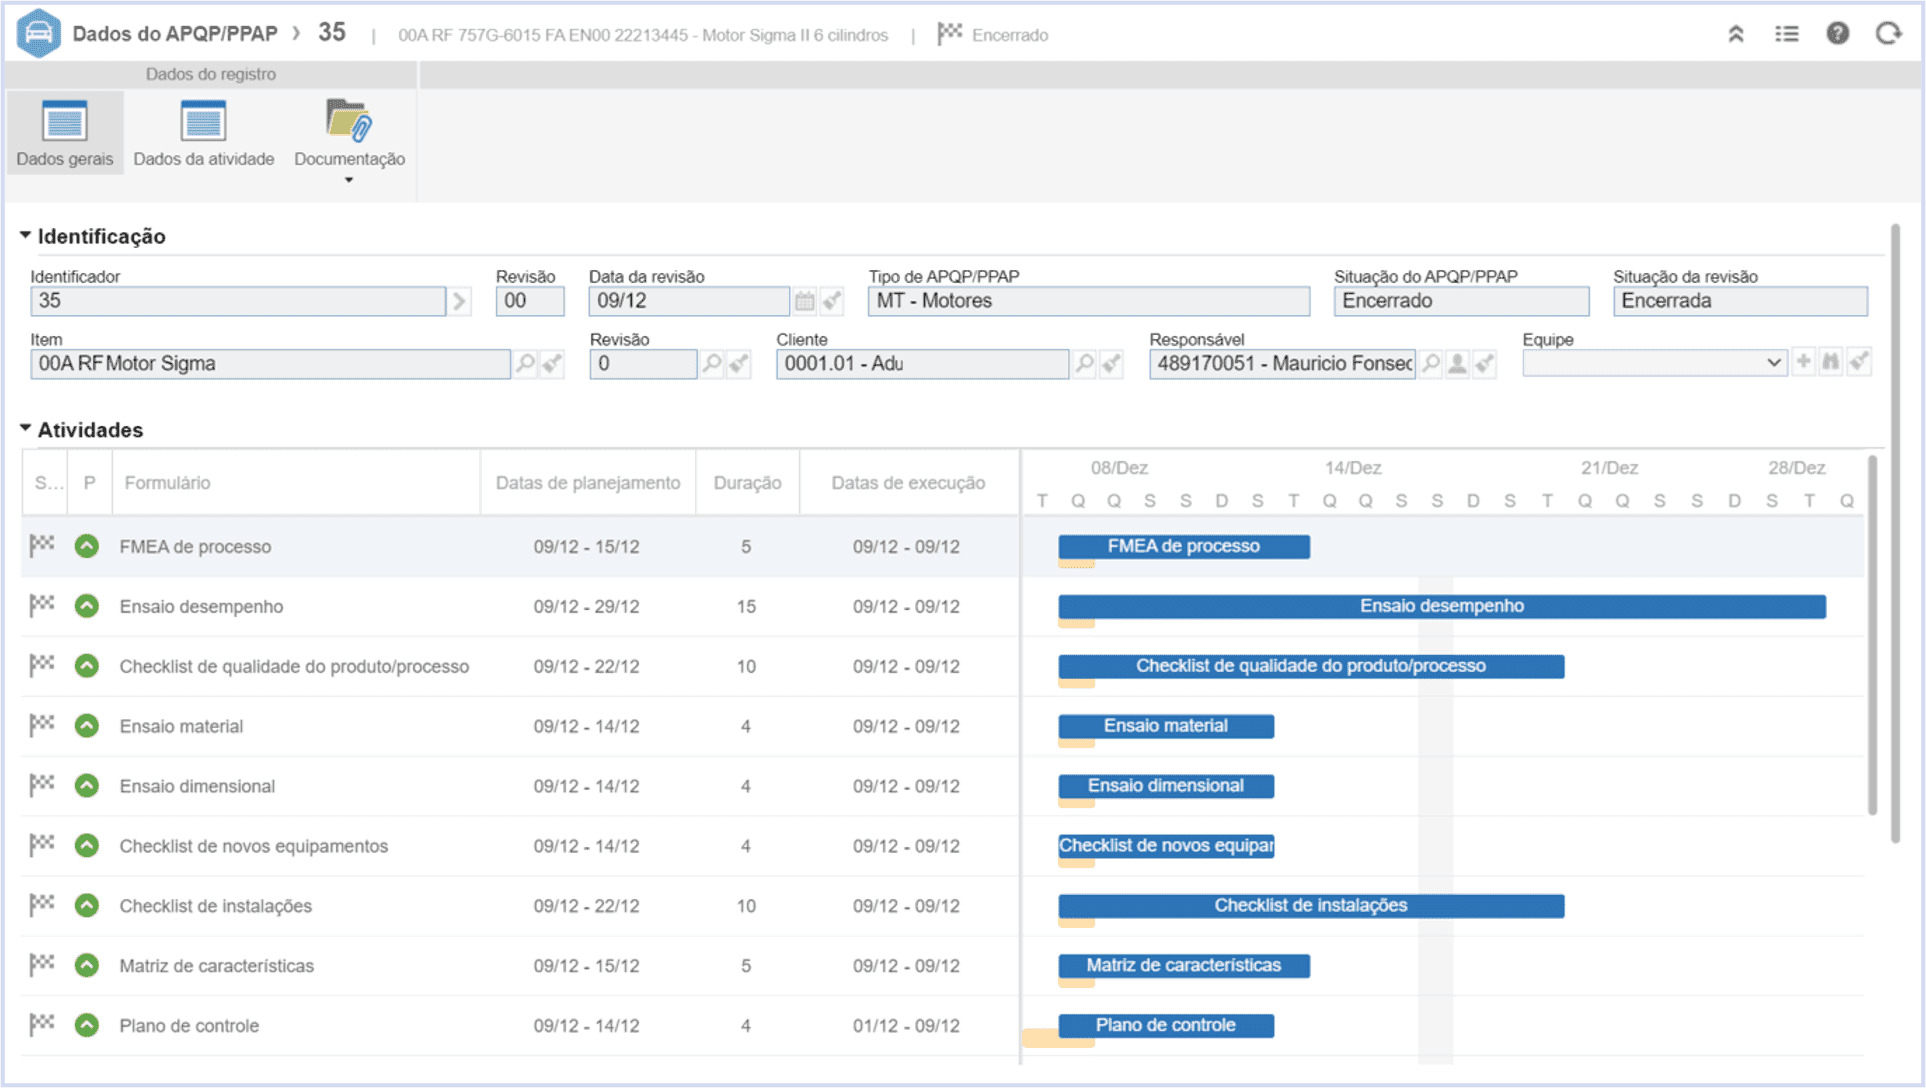Open the Documentação folder menu
Screen dimensions: 1926x1088
(x=349, y=140)
